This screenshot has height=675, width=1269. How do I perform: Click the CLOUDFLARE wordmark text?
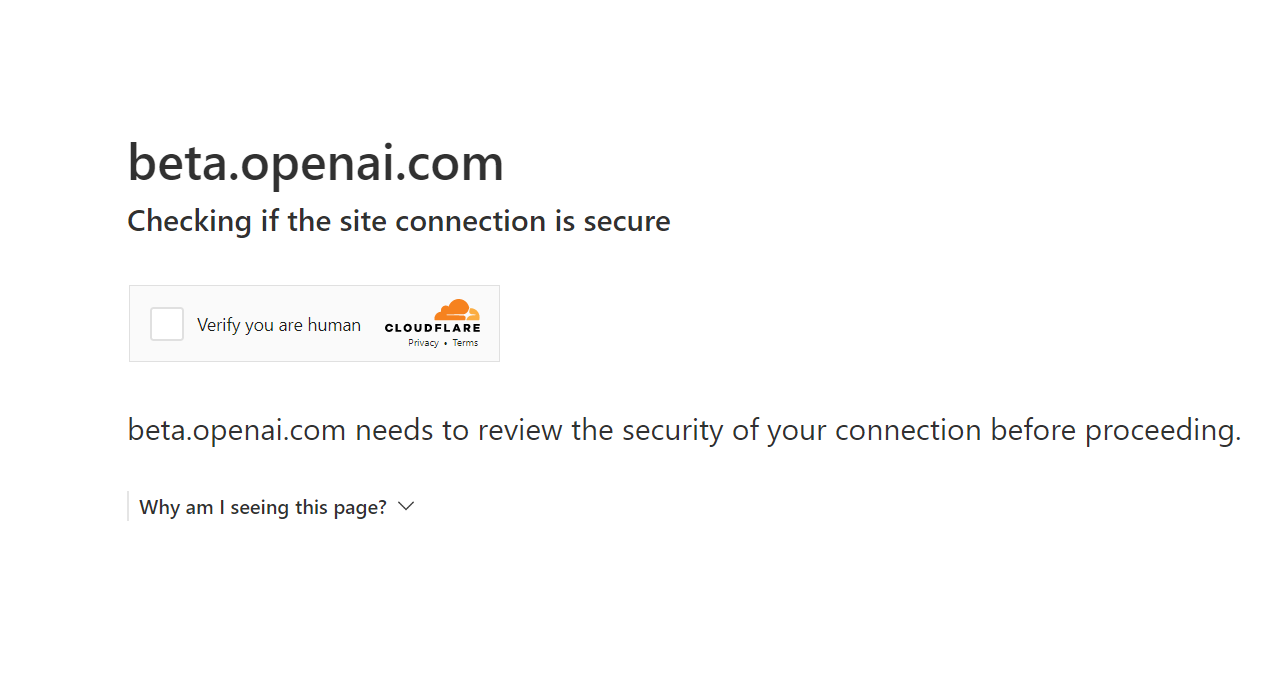(x=432, y=328)
